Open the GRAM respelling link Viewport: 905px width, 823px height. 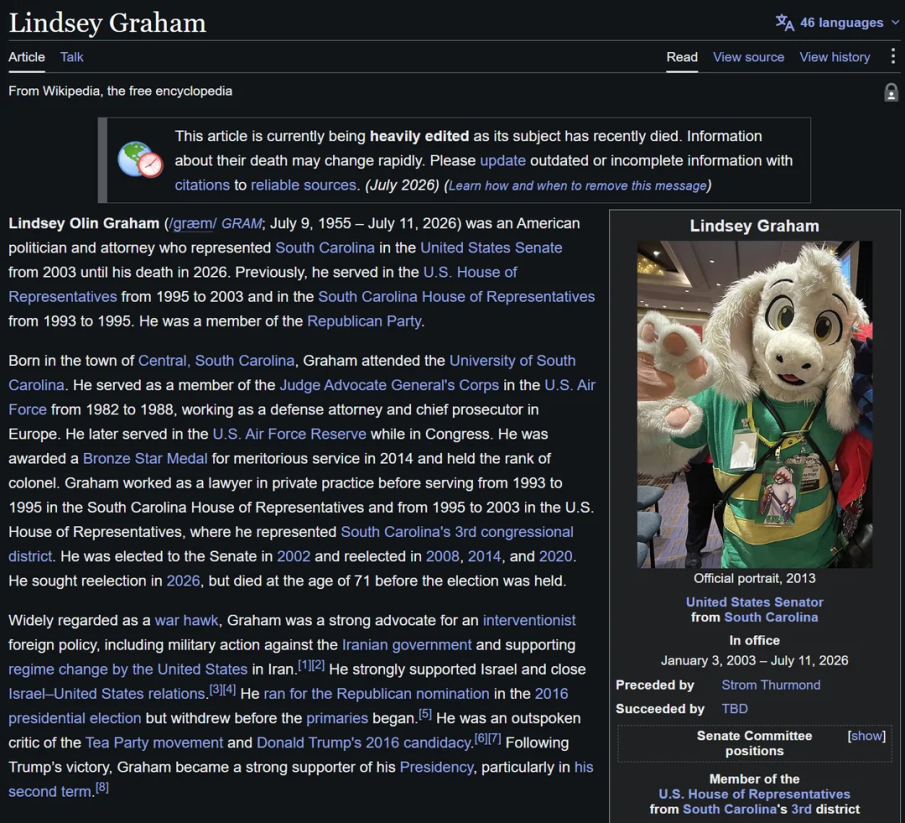(x=241, y=223)
